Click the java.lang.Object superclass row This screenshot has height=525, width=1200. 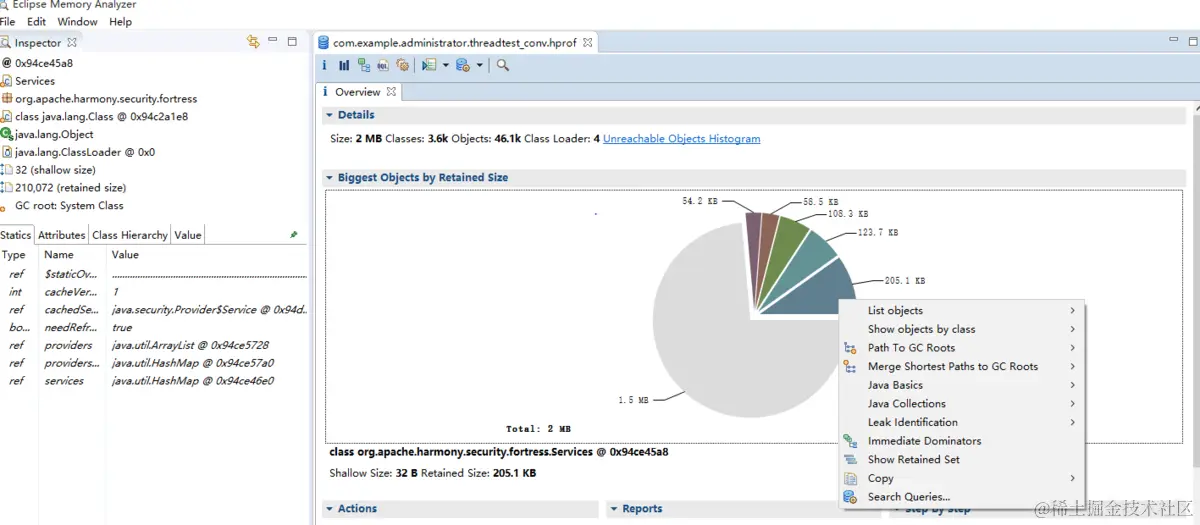(54, 134)
